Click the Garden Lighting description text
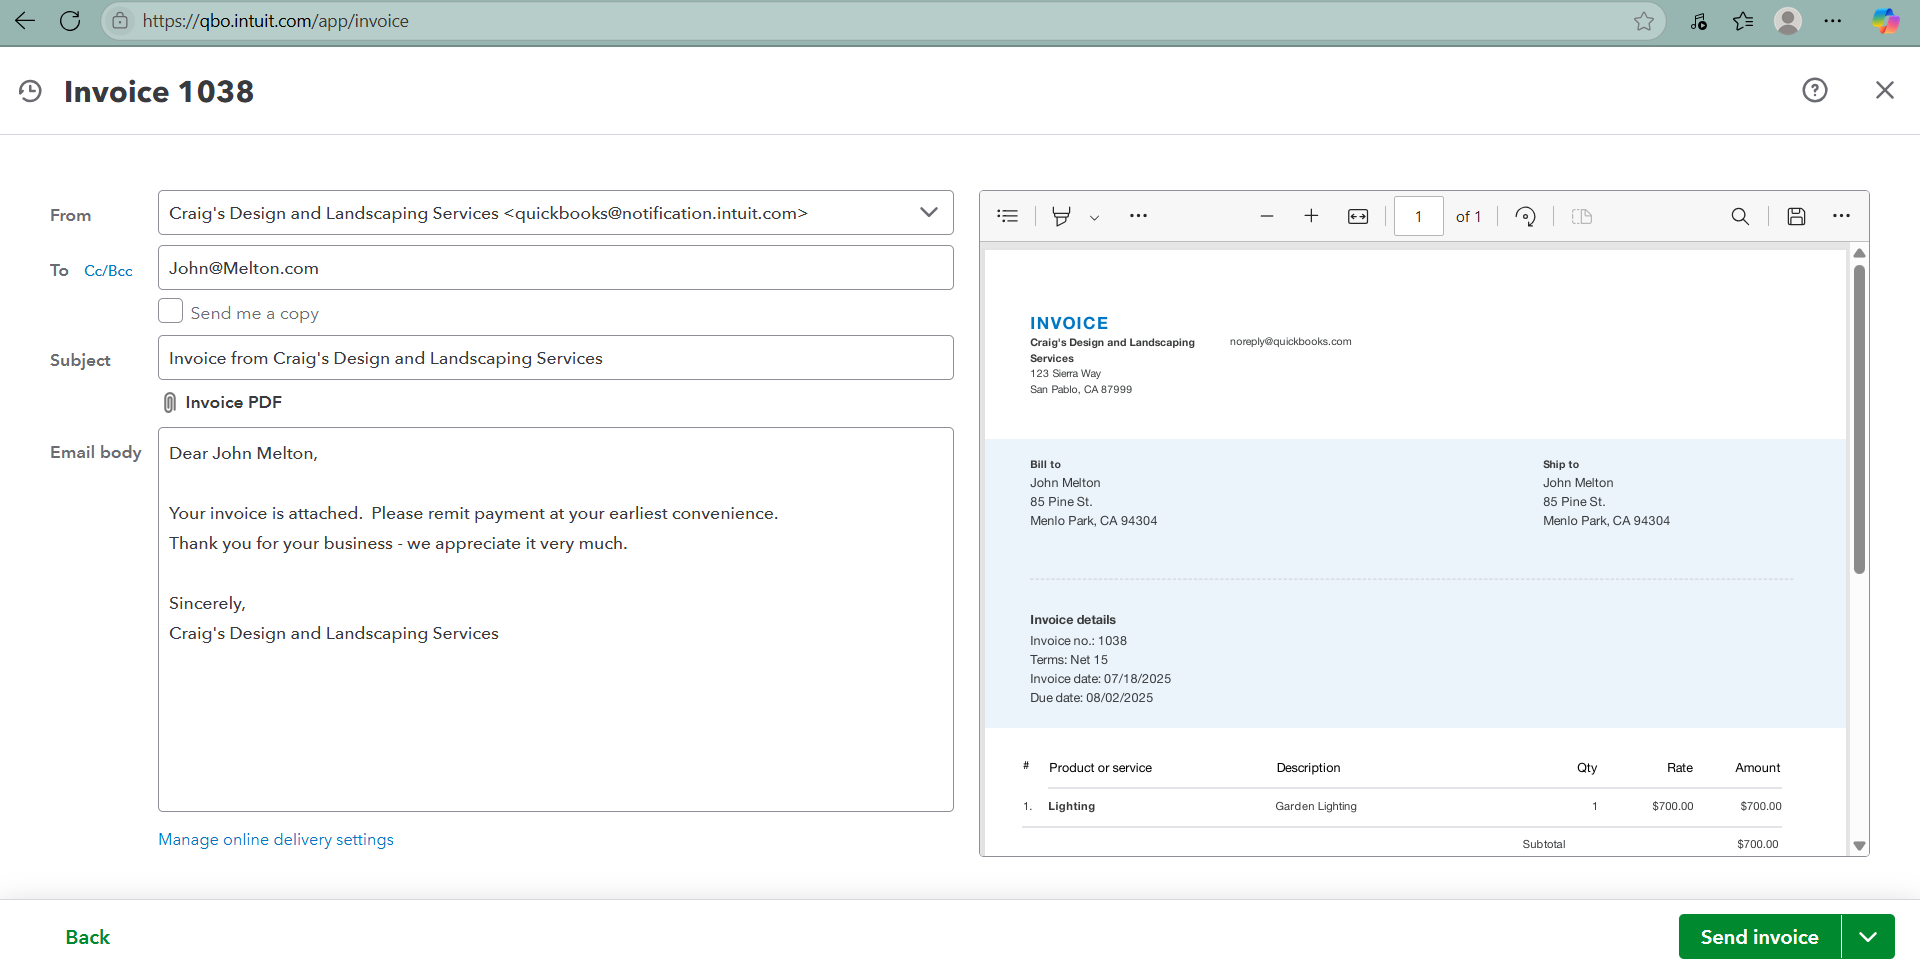 [1316, 806]
